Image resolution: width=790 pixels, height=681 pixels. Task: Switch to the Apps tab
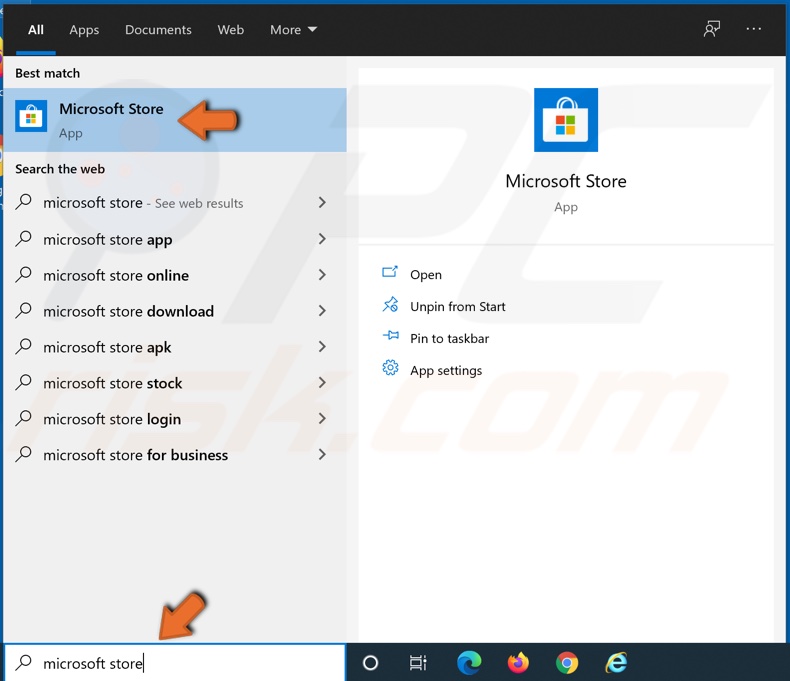[x=84, y=30]
